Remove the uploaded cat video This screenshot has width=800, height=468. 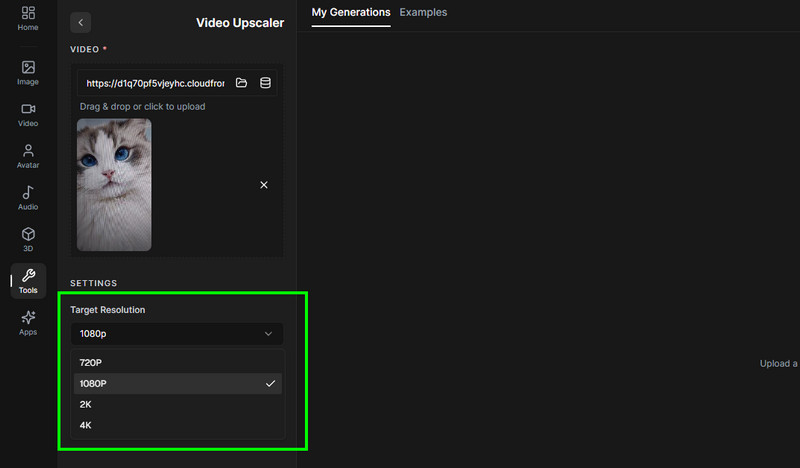point(264,185)
